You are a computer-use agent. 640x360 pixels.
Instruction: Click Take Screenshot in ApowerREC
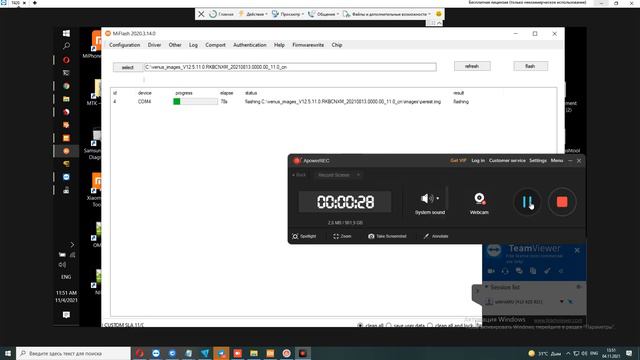(x=387, y=236)
